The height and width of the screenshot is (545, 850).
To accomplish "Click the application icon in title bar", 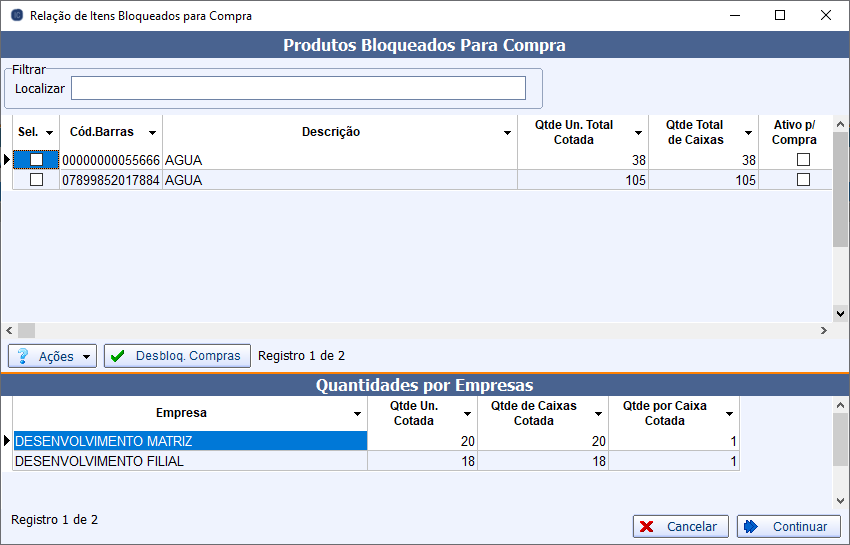I will [15, 16].
